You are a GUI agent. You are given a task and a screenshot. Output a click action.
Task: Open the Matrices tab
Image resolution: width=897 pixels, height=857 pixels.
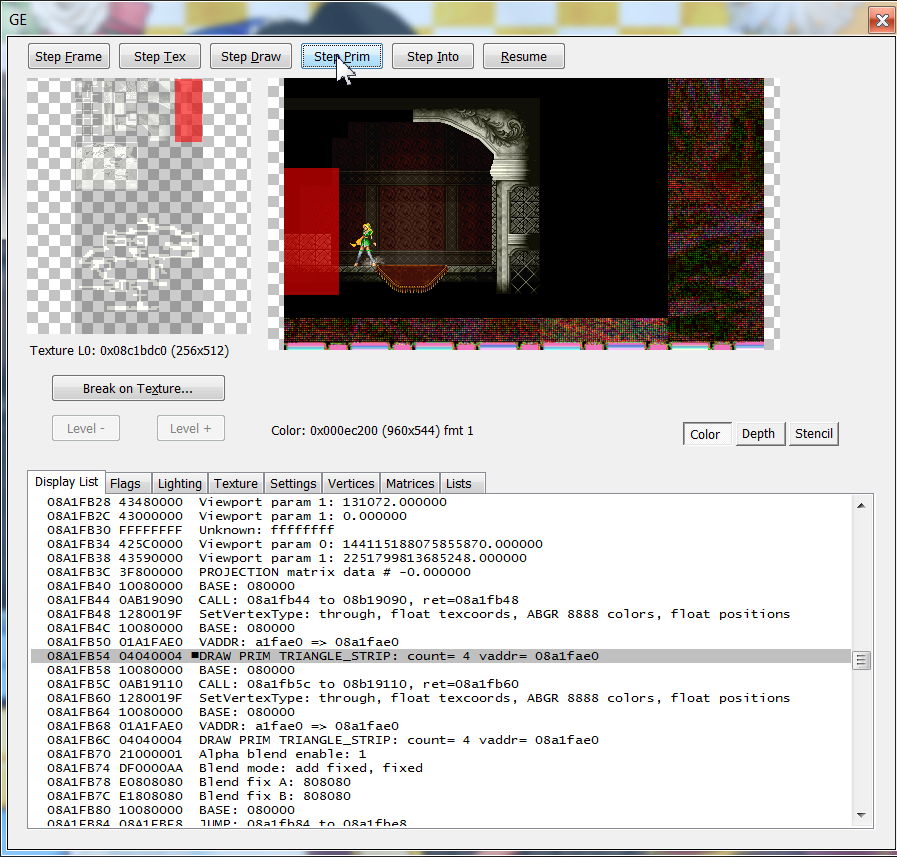410,484
